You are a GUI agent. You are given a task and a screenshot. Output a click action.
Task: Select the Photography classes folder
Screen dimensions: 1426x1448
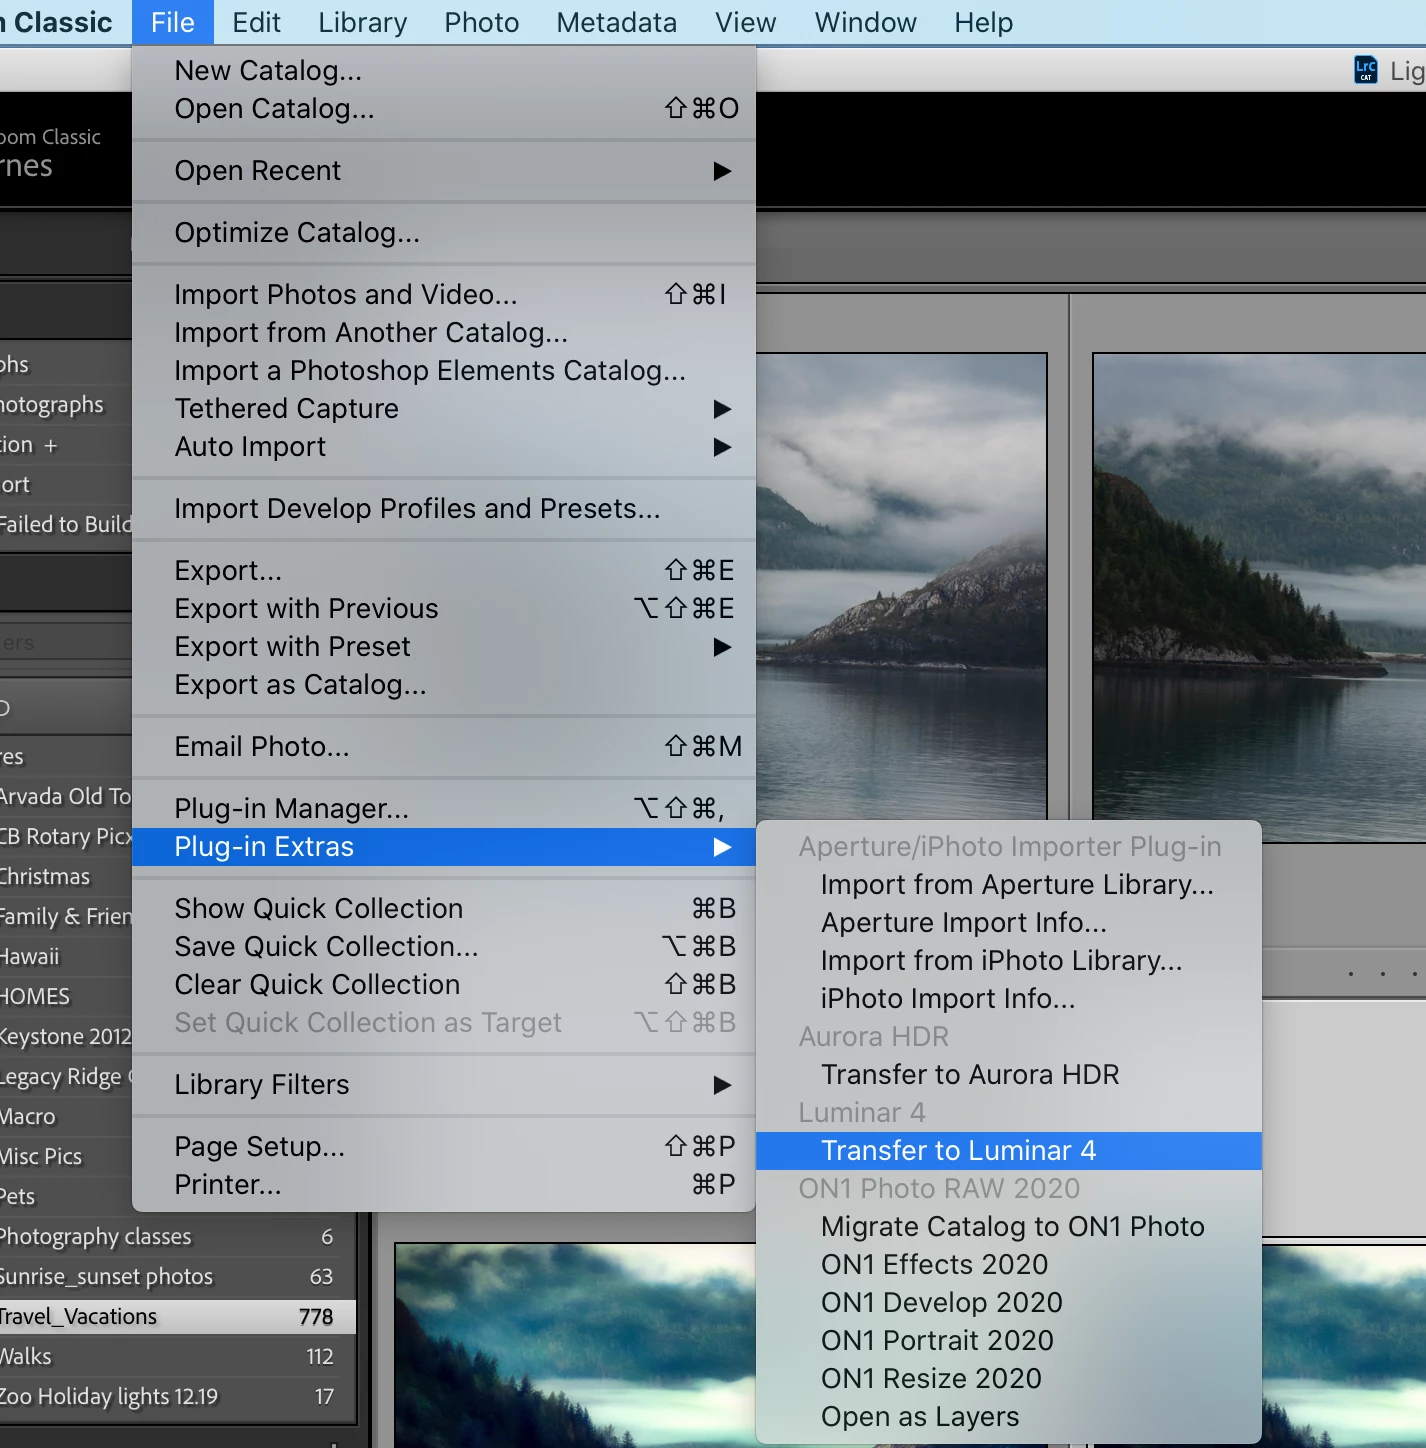click(178, 1236)
